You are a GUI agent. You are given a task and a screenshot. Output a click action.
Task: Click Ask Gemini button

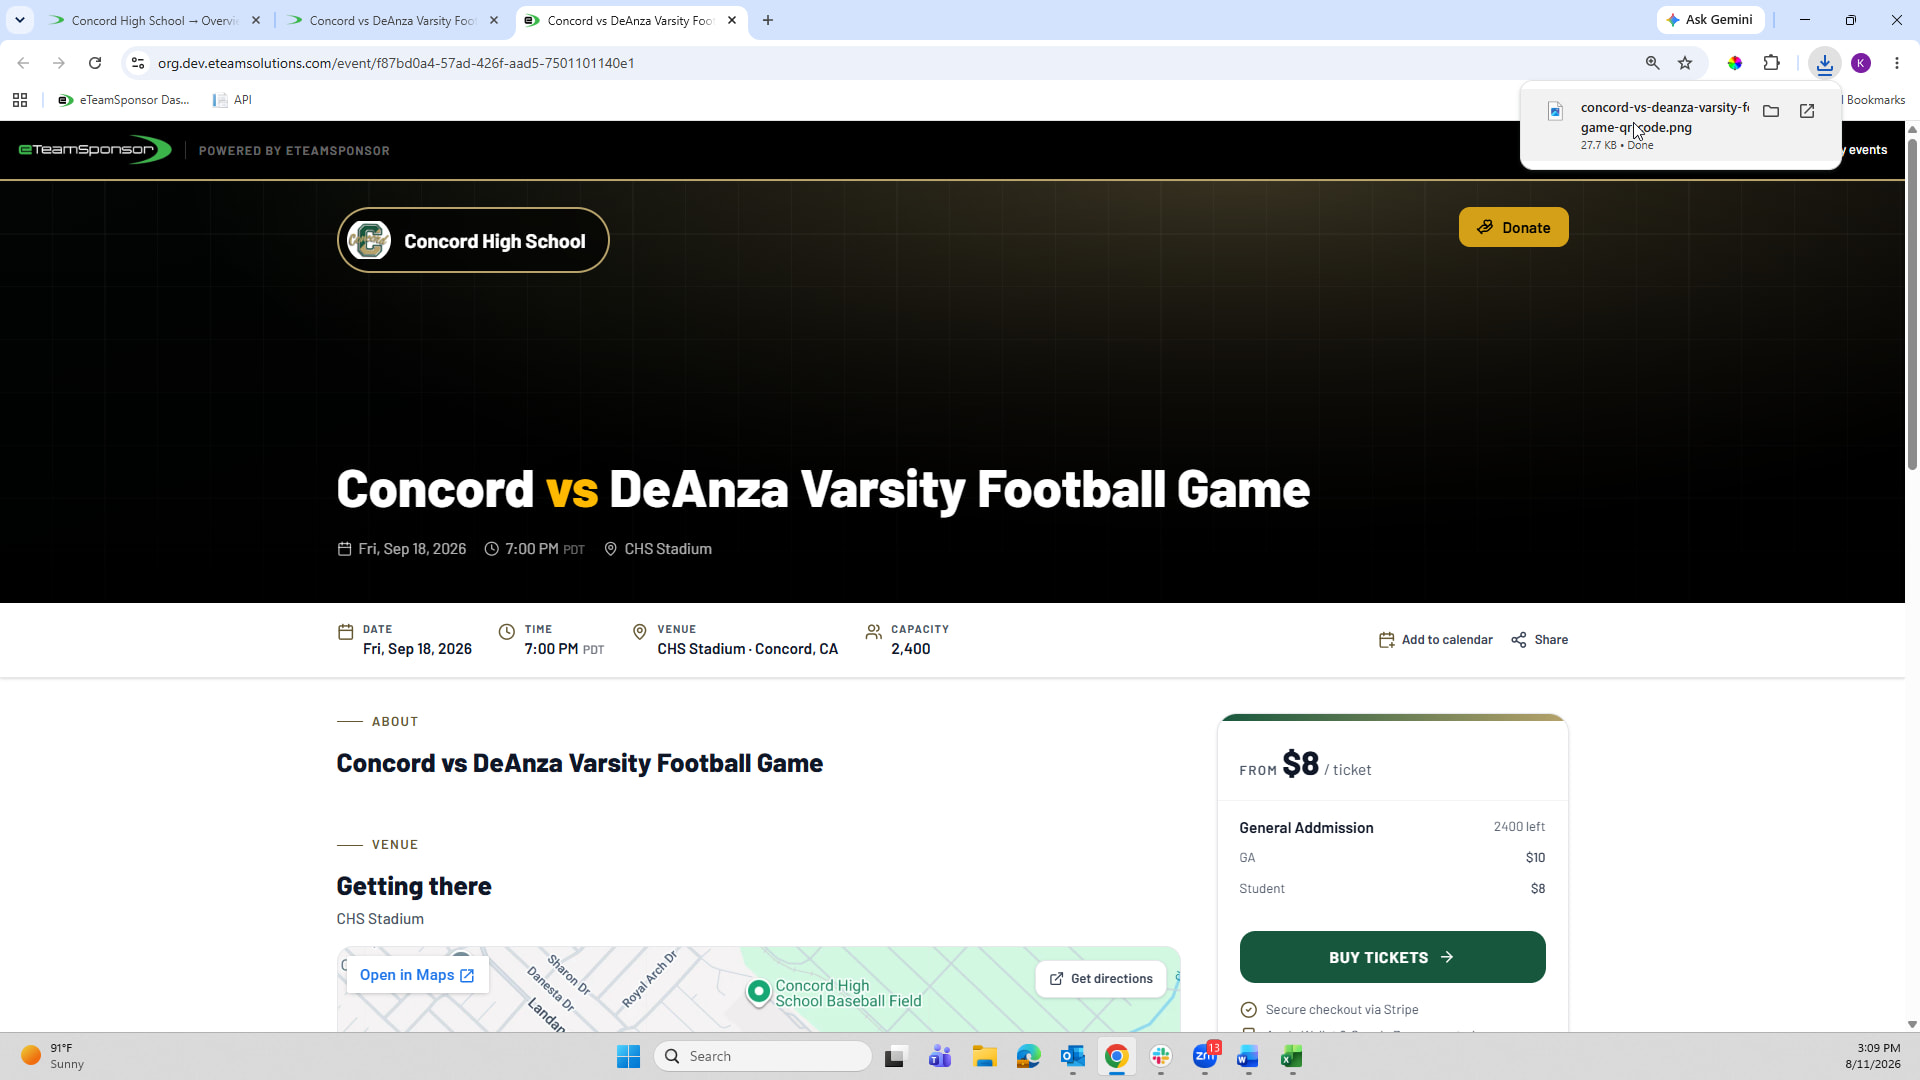1710,20
